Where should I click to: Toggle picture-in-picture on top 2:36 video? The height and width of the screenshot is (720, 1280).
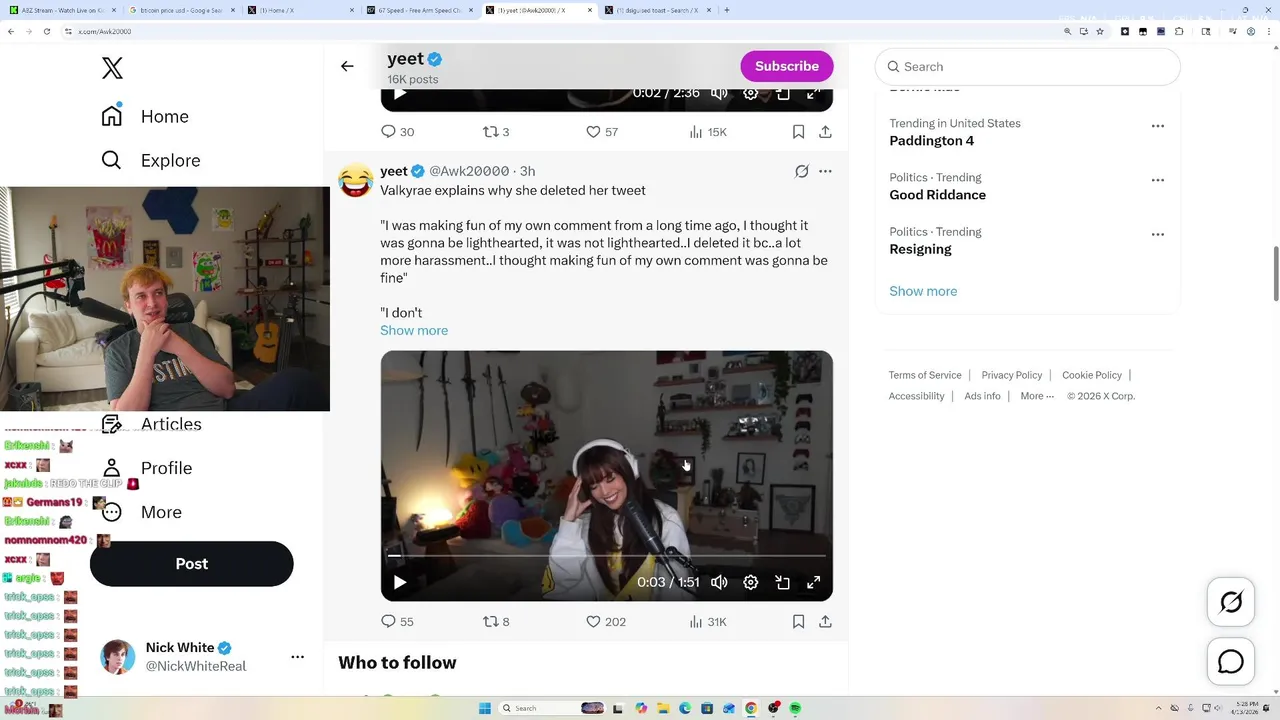(x=783, y=93)
